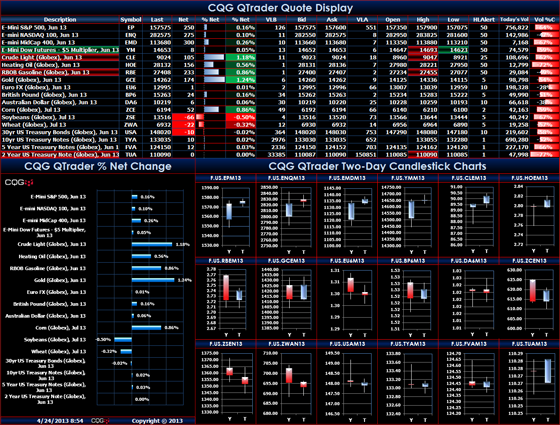Click the CQG logo in the footer bar
560x425 pixels.
pos(100,421)
